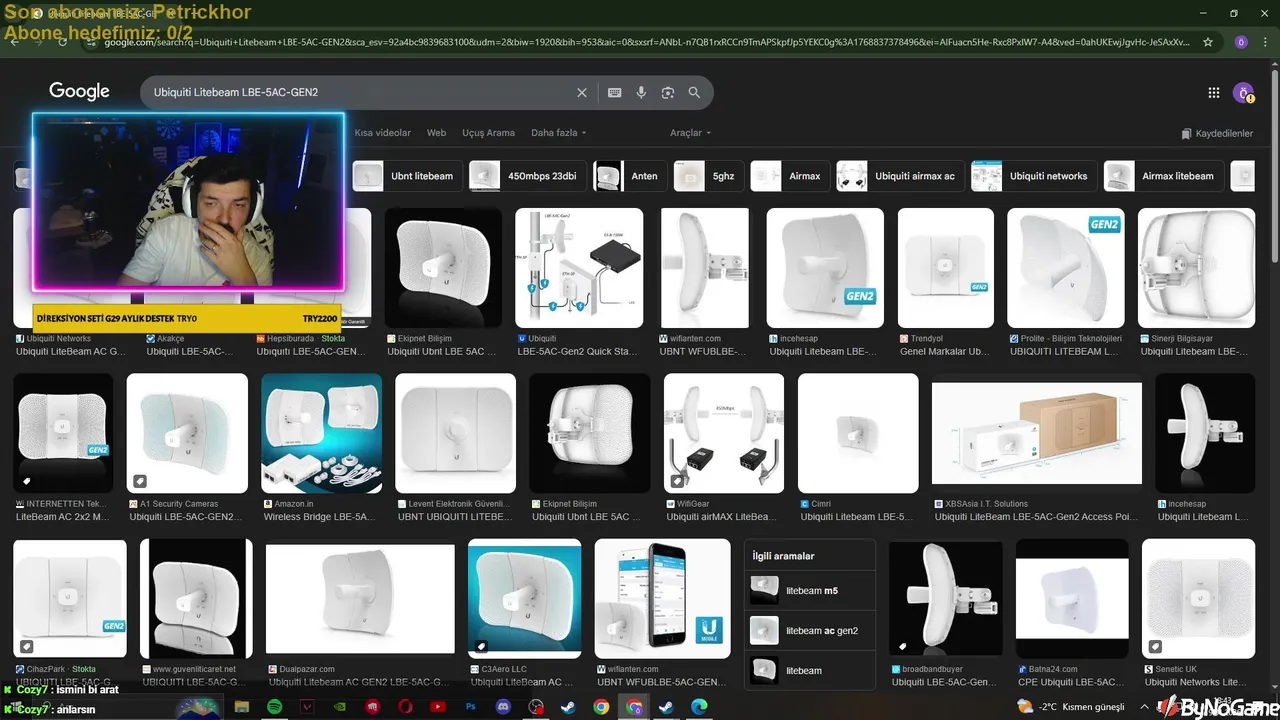
Task: Open Kaydedilenler saved items
Action: (x=1217, y=134)
